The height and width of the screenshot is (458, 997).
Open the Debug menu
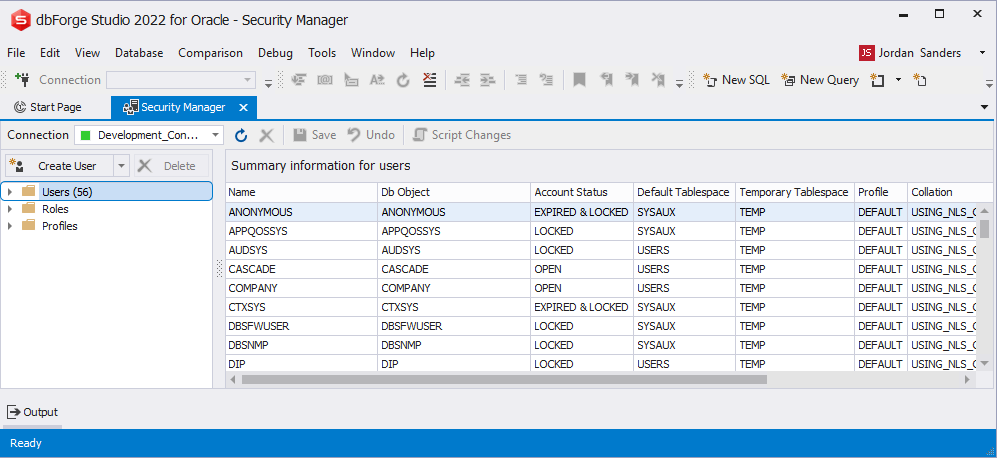tap(275, 53)
